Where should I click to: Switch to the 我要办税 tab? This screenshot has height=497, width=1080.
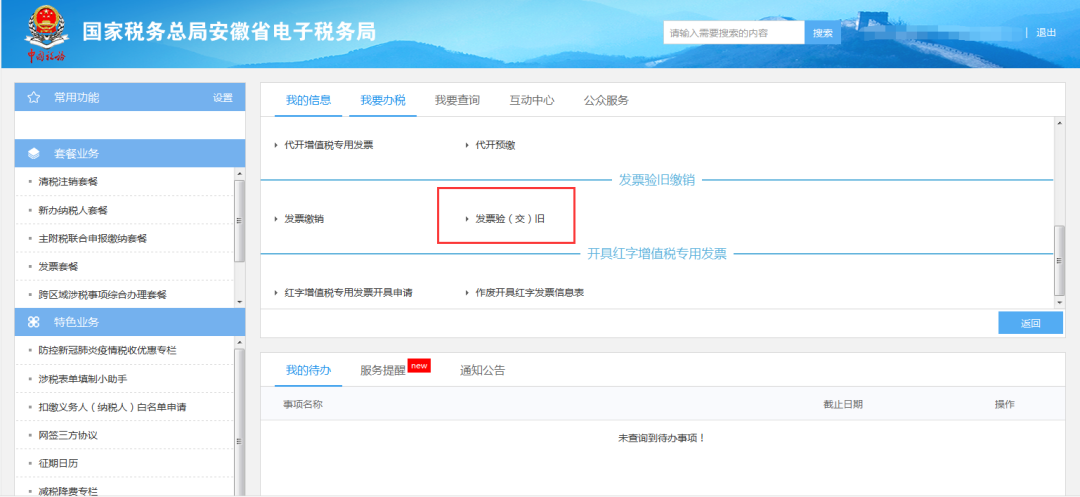coord(383,101)
